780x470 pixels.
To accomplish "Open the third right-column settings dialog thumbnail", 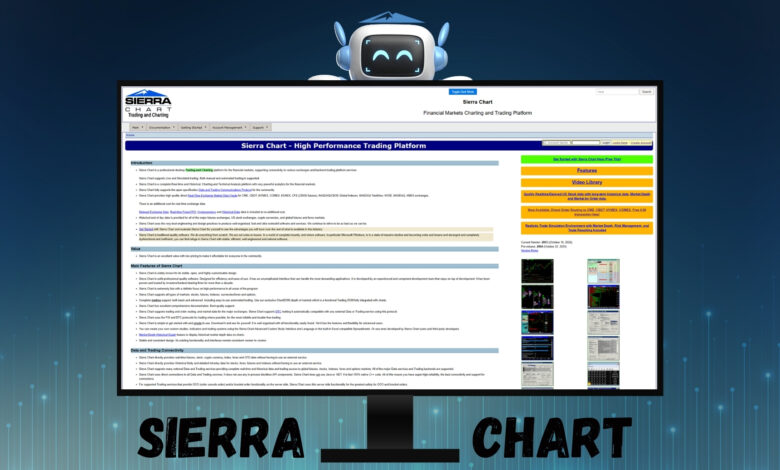I will (x=603, y=322).
